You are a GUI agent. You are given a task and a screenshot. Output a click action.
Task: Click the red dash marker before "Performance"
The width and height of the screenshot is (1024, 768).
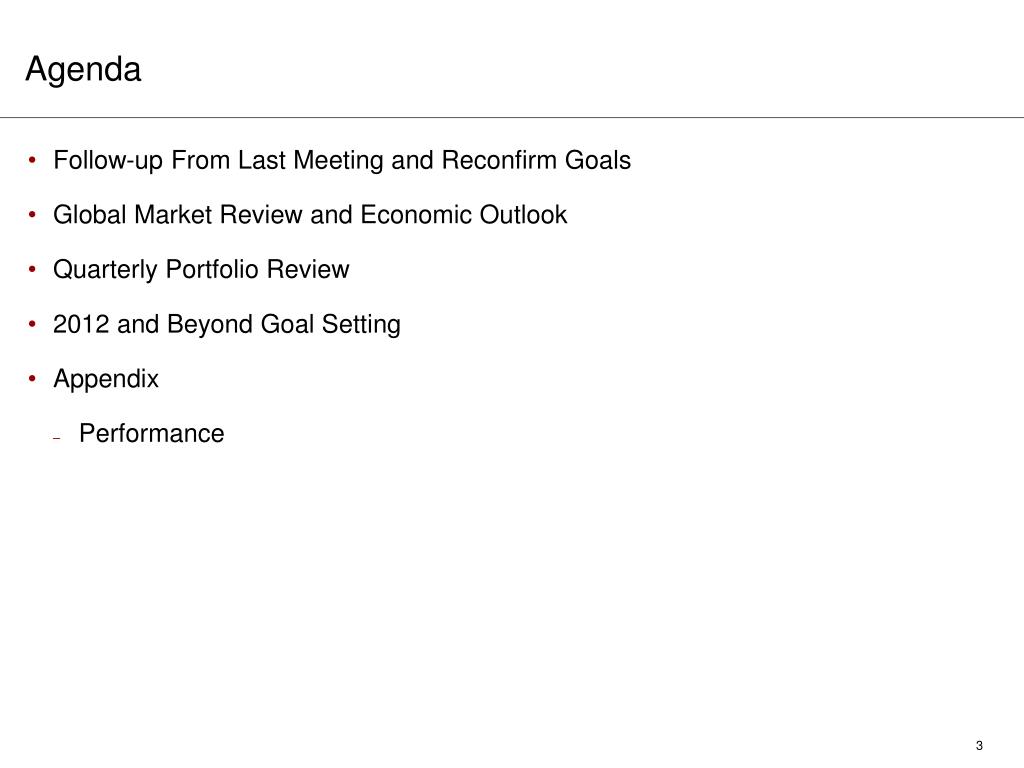[x=57, y=438]
